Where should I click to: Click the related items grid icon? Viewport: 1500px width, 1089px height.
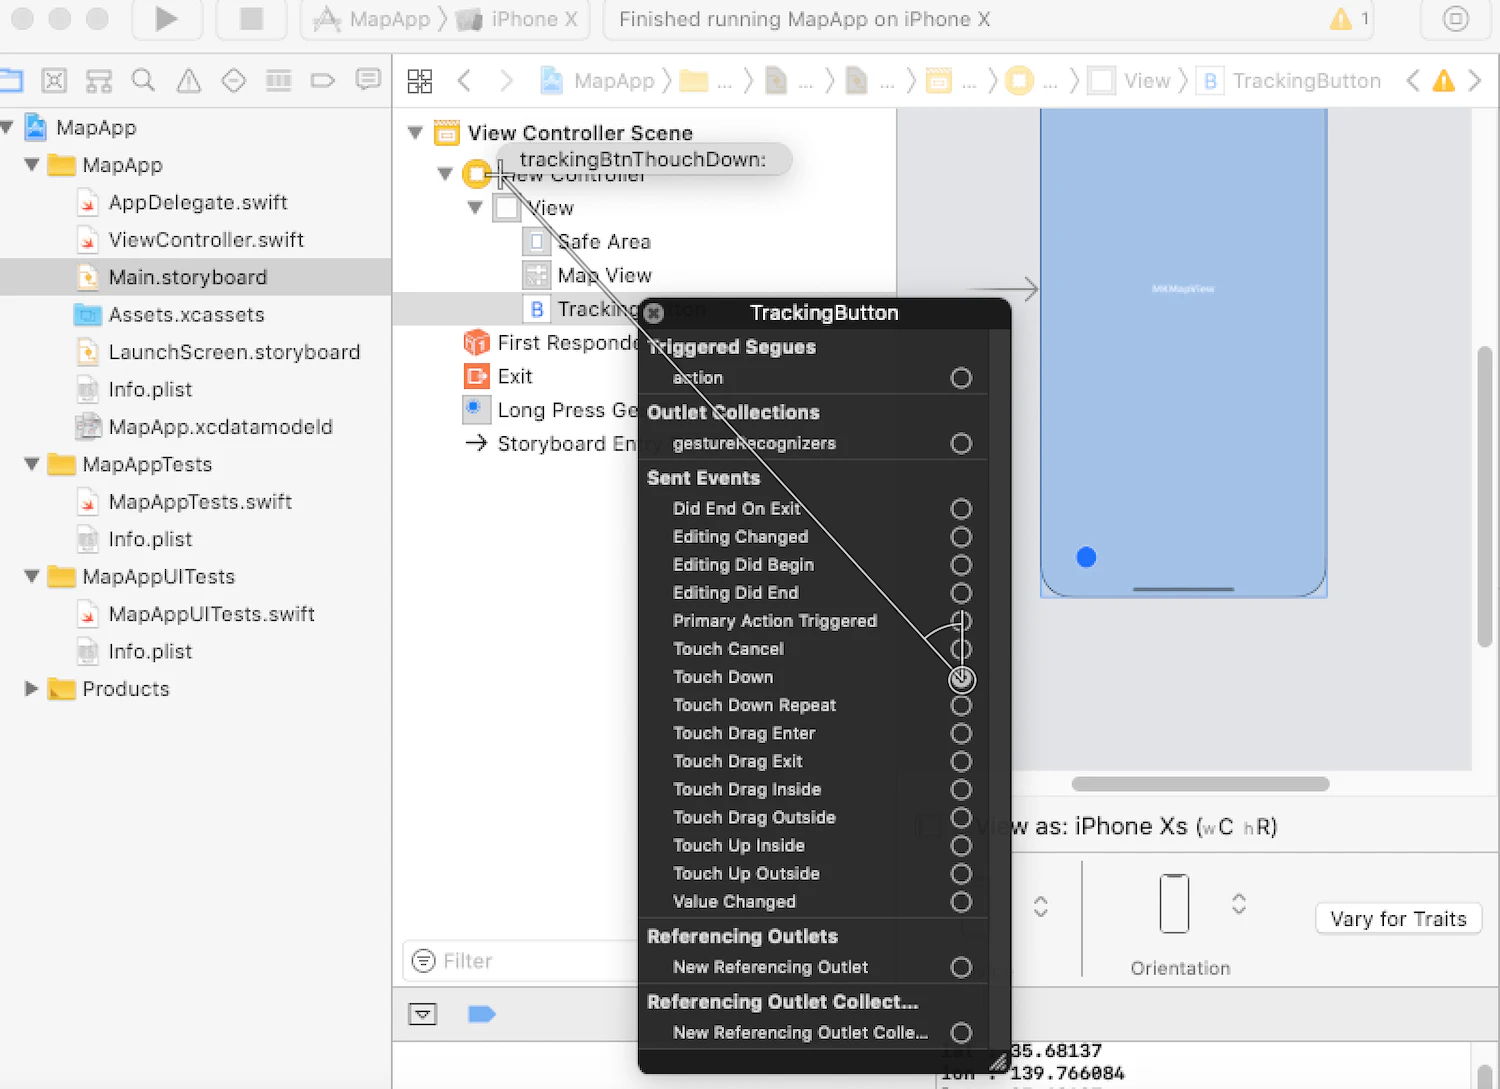[x=420, y=81]
